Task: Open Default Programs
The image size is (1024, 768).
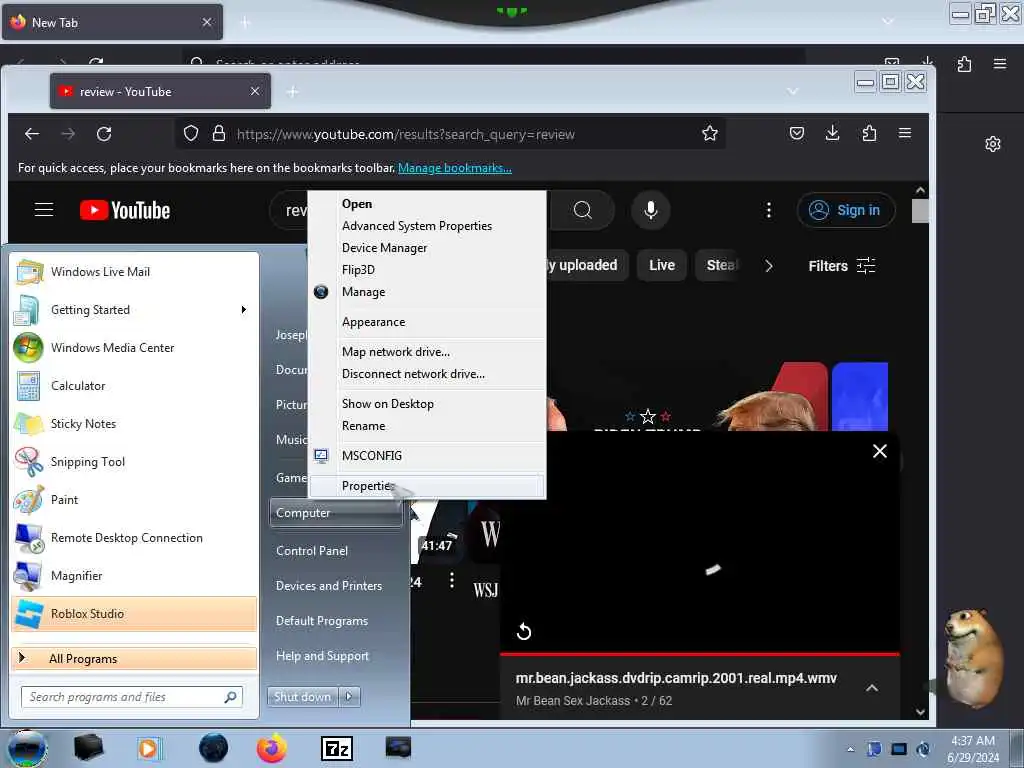Action: tap(322, 620)
